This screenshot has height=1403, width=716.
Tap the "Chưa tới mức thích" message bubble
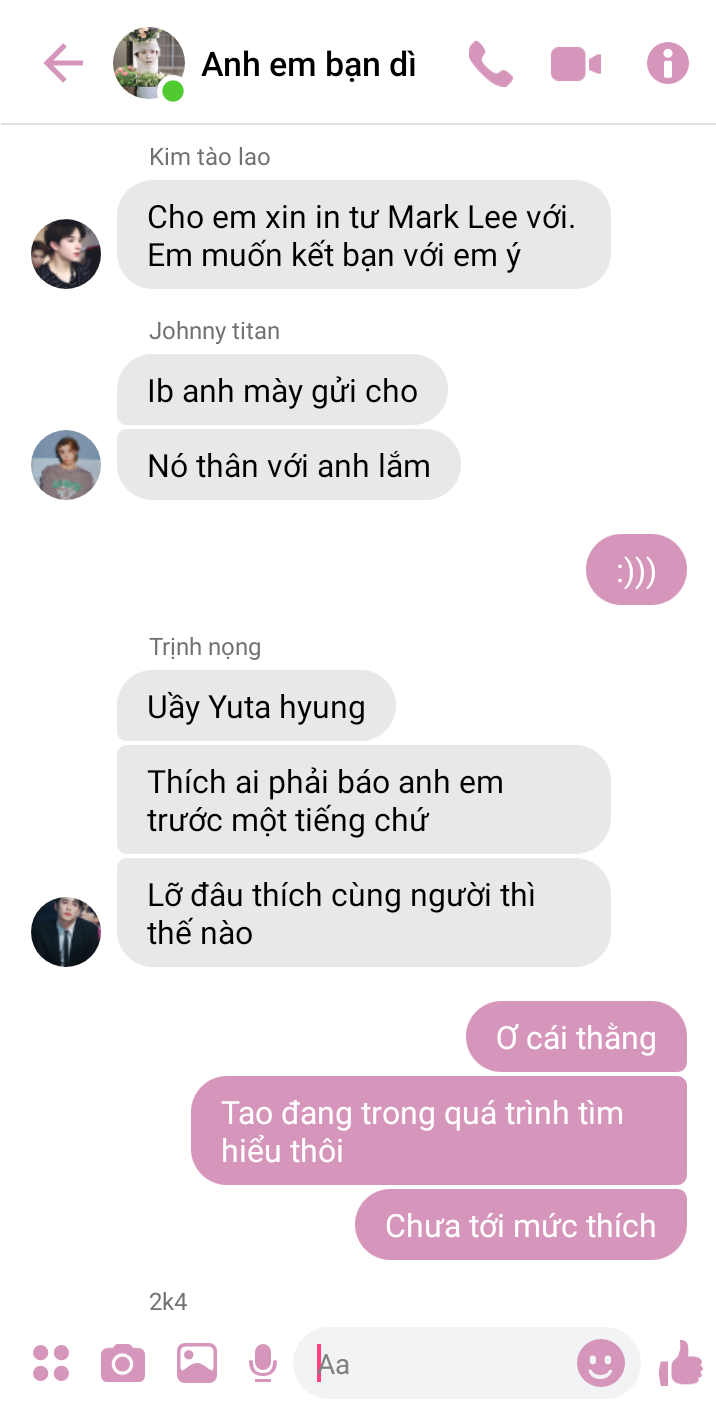(x=521, y=1225)
